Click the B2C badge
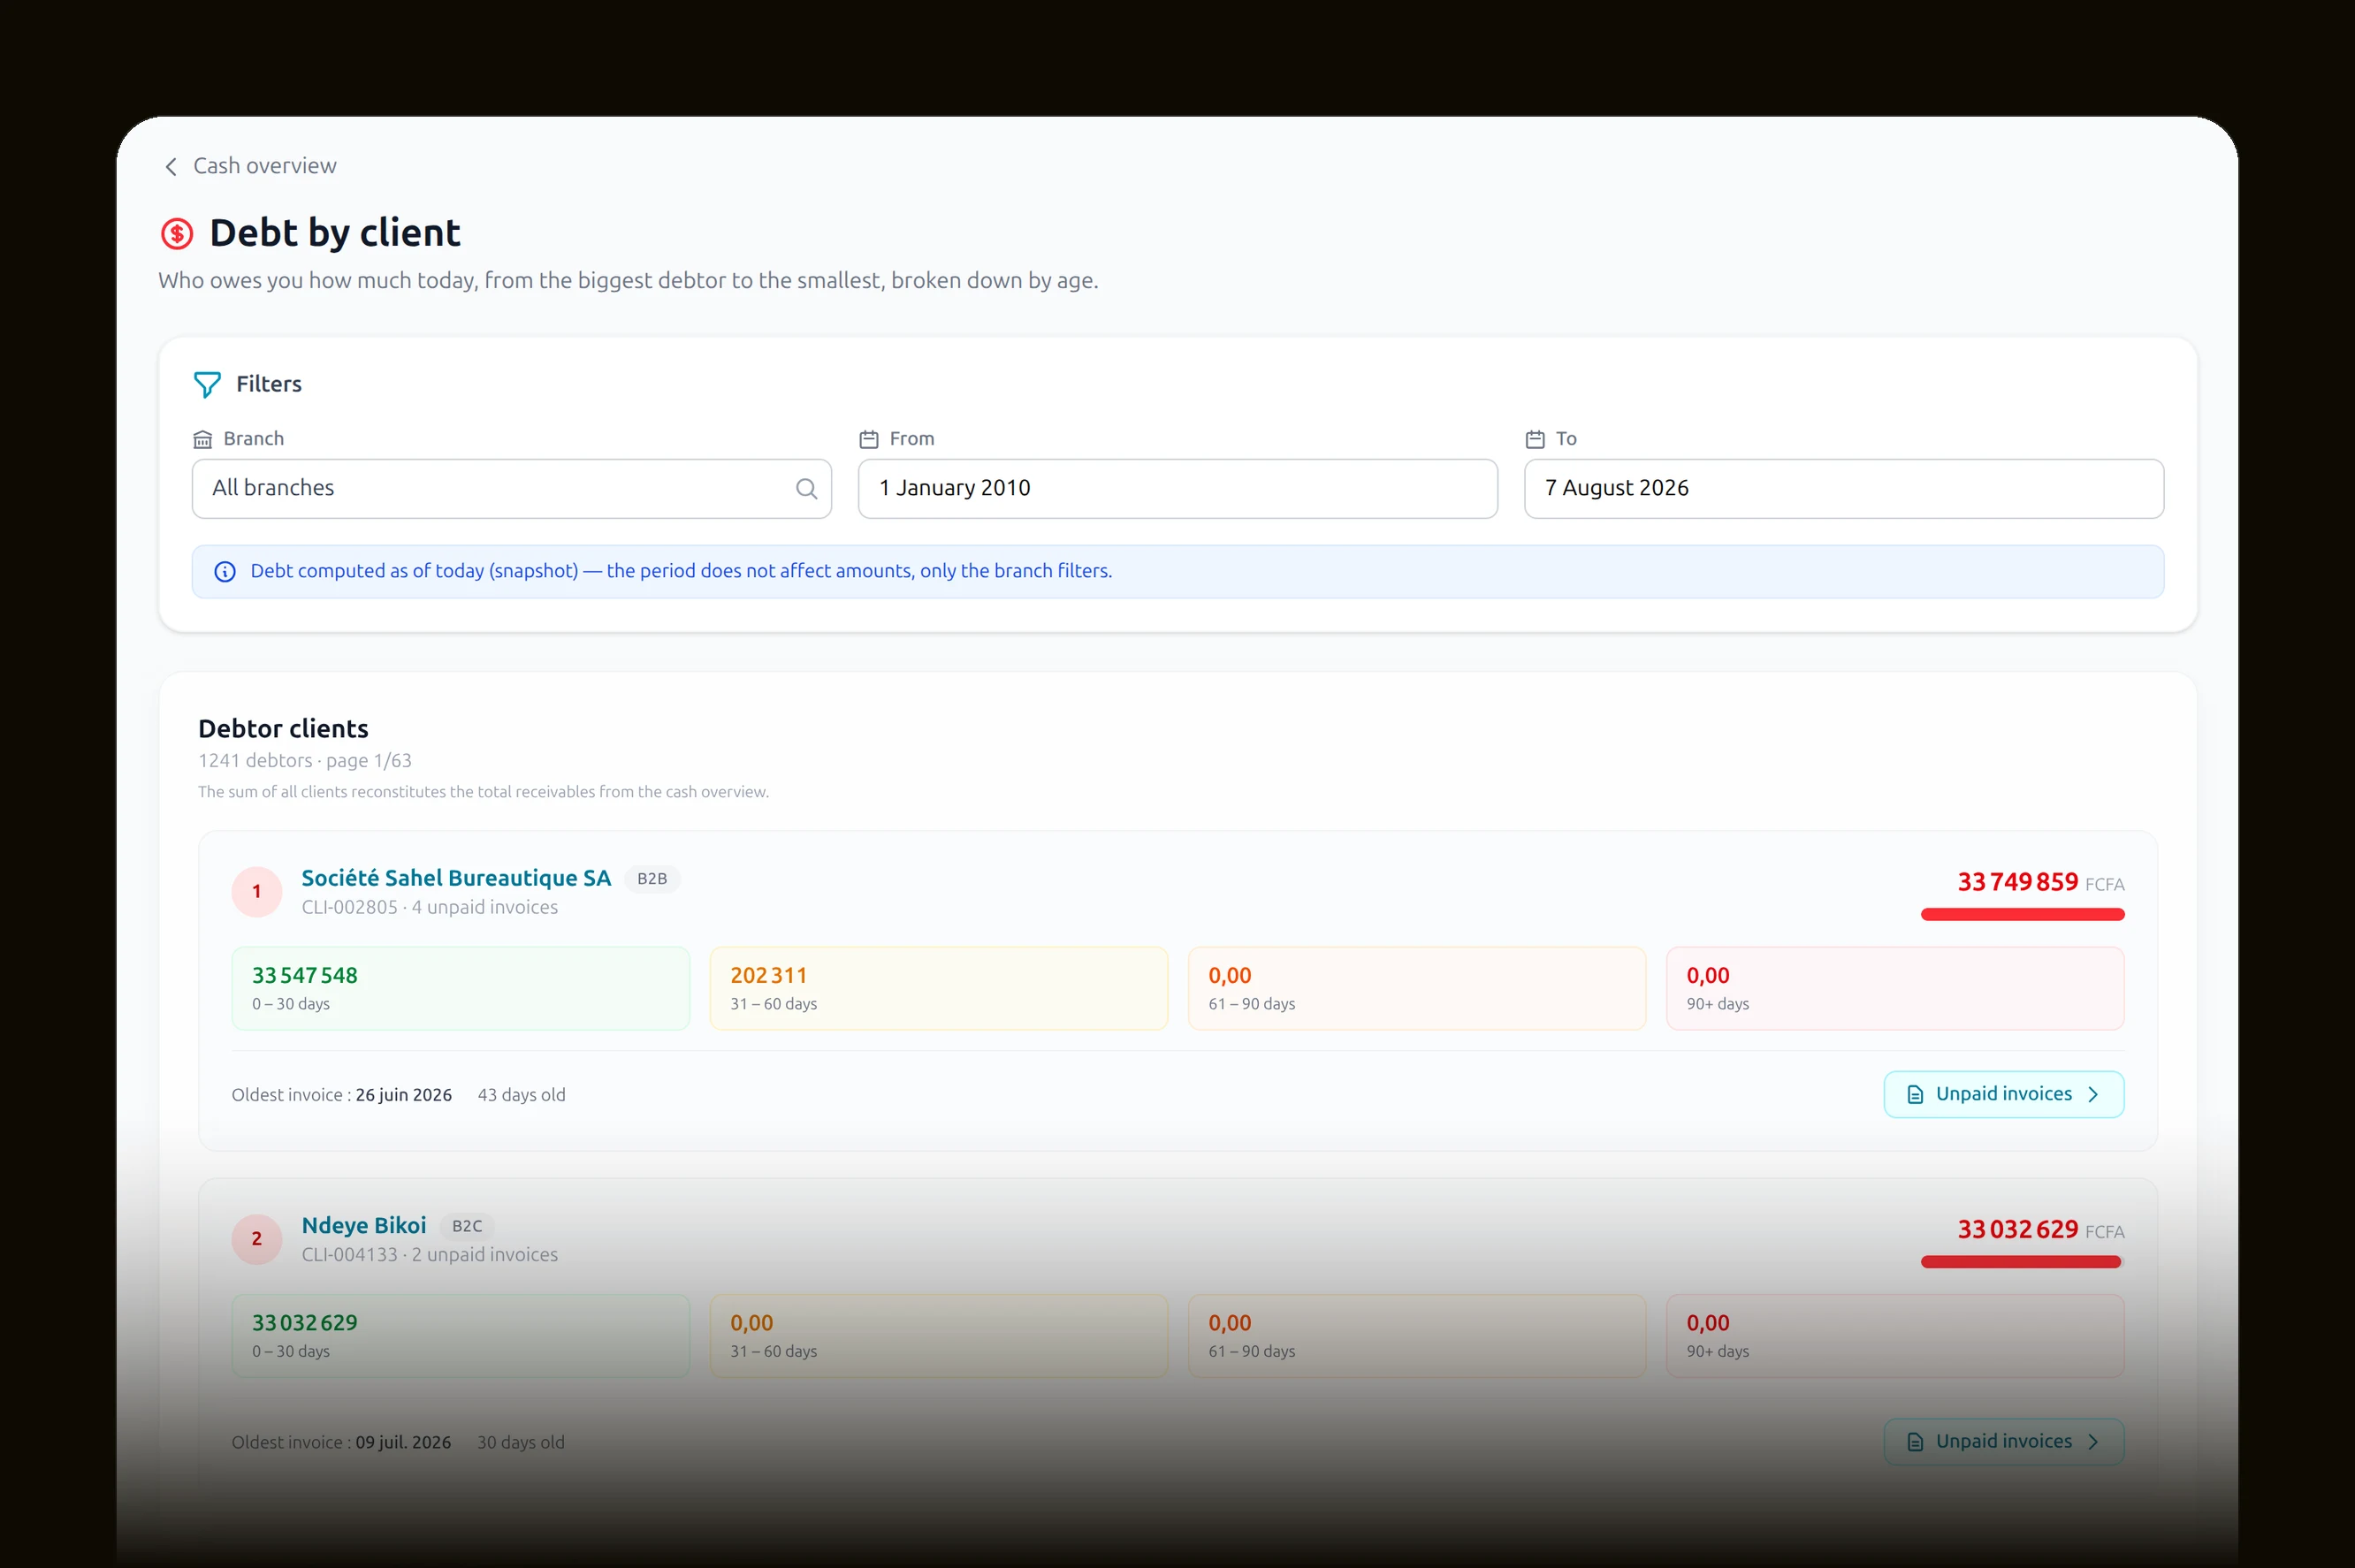Viewport: 2355px width, 1568px height. pyautogui.click(x=467, y=1226)
